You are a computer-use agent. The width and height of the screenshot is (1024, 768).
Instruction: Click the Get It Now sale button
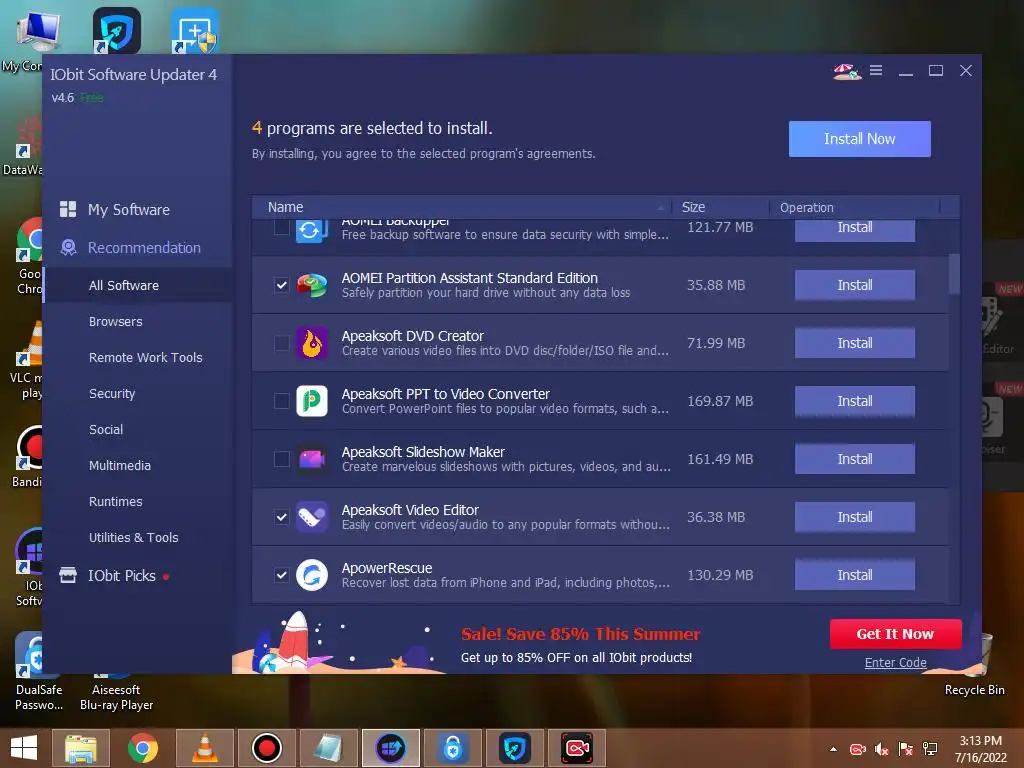895,633
